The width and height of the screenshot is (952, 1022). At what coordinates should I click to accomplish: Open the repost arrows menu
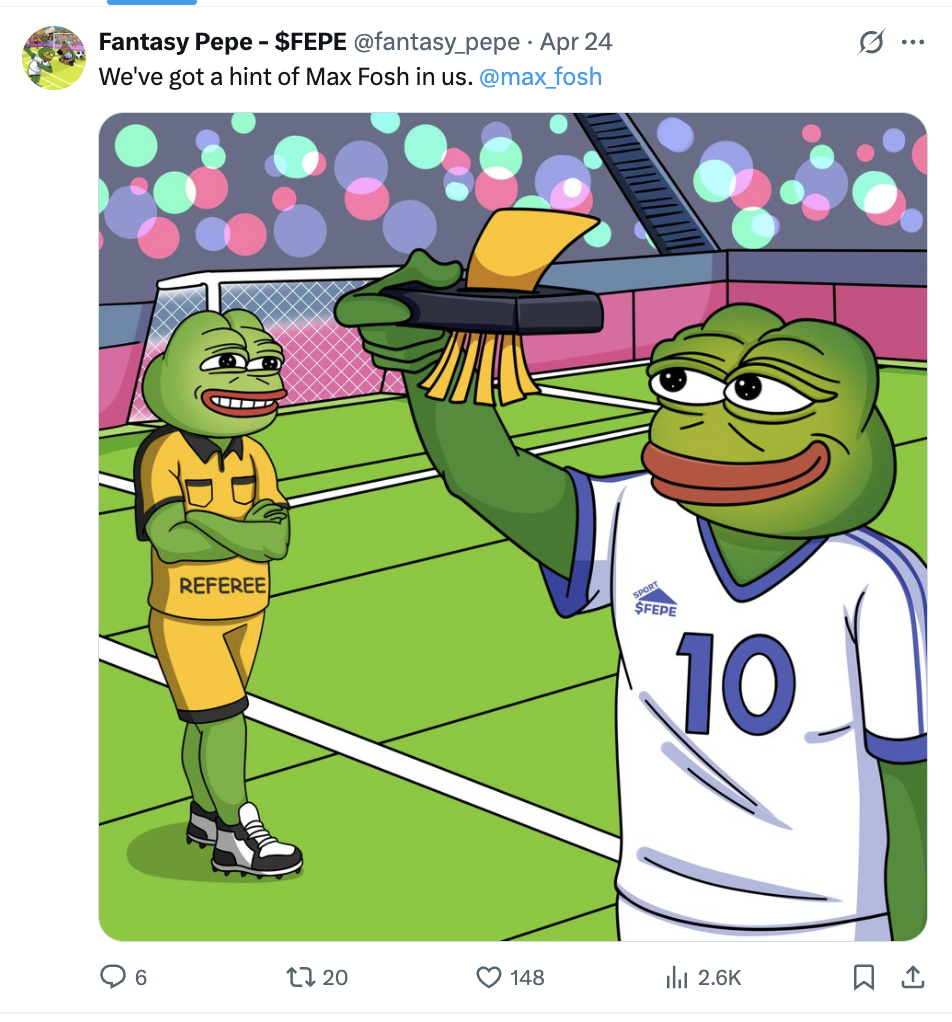click(301, 976)
